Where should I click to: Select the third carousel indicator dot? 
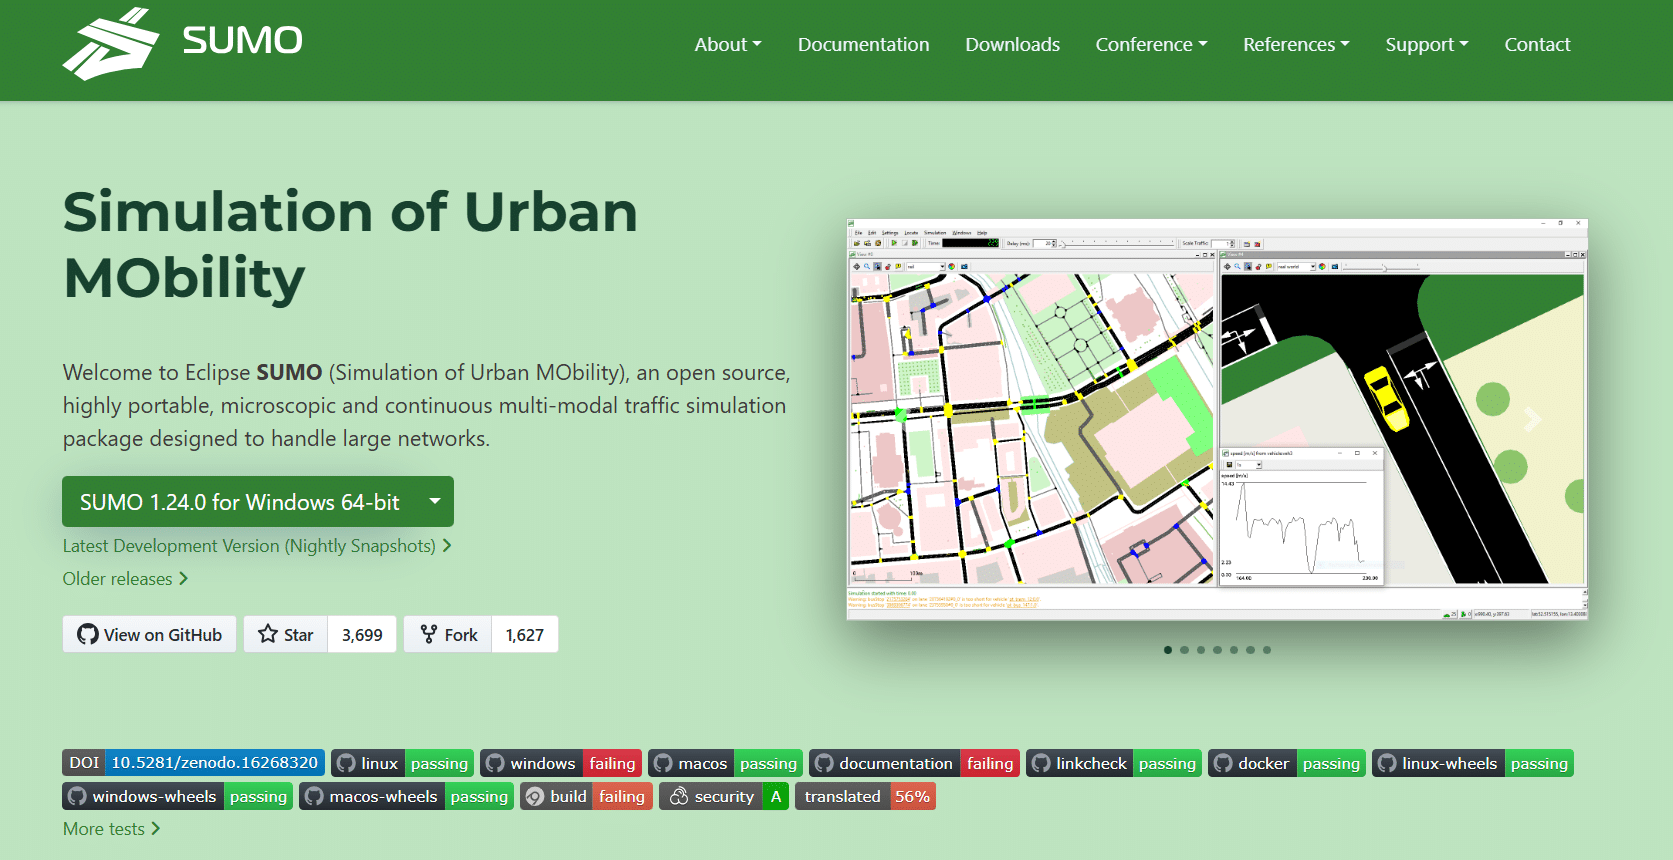(1201, 650)
